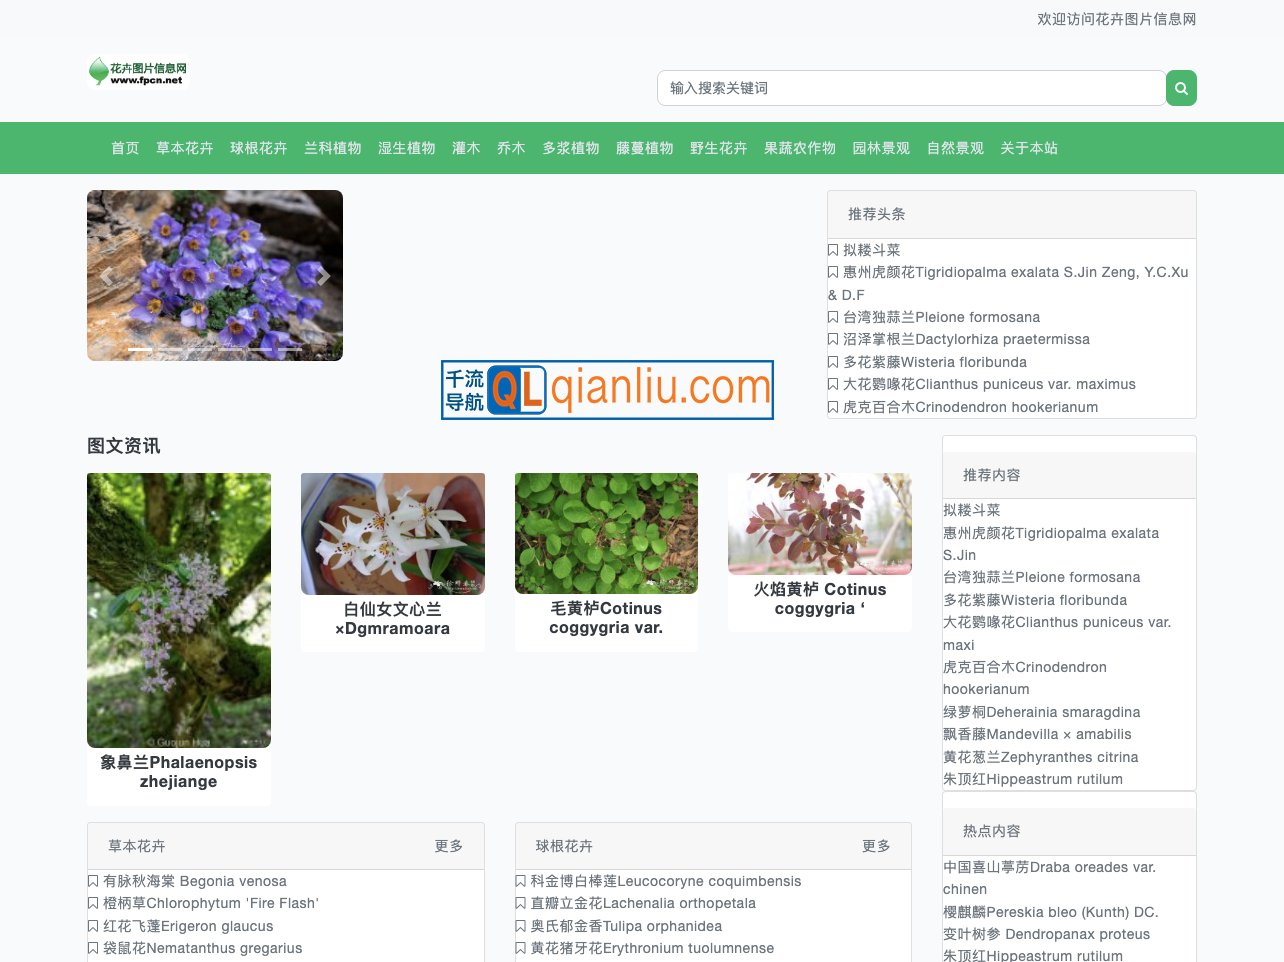Viewport: 1284px width, 962px height.
Task: Click the carousel next arrow
Action: coord(323,275)
